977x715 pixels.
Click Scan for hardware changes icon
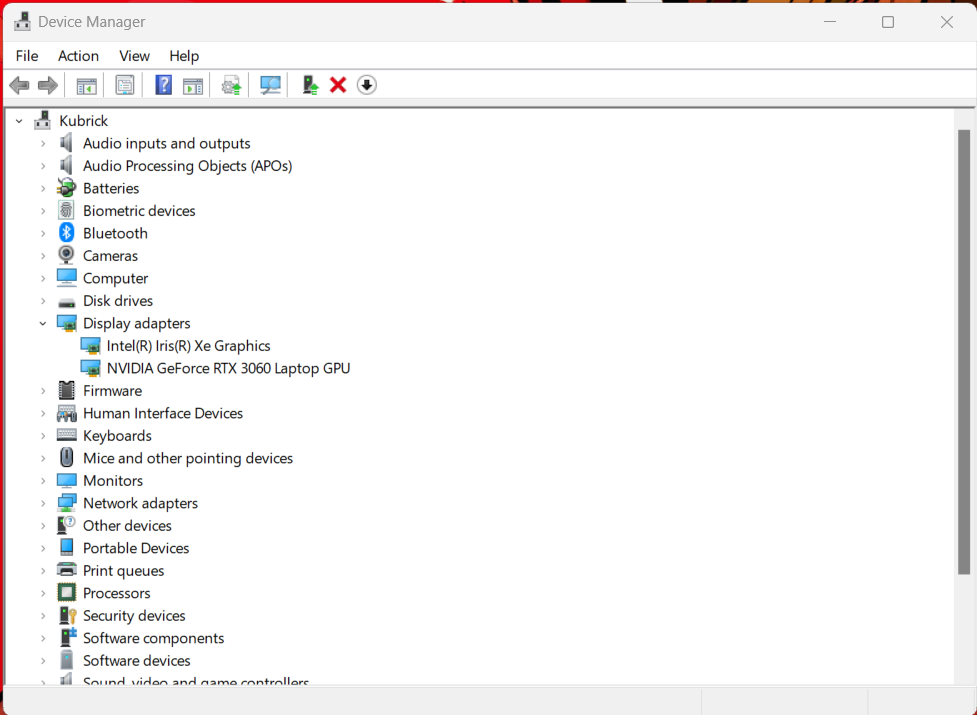click(x=270, y=85)
